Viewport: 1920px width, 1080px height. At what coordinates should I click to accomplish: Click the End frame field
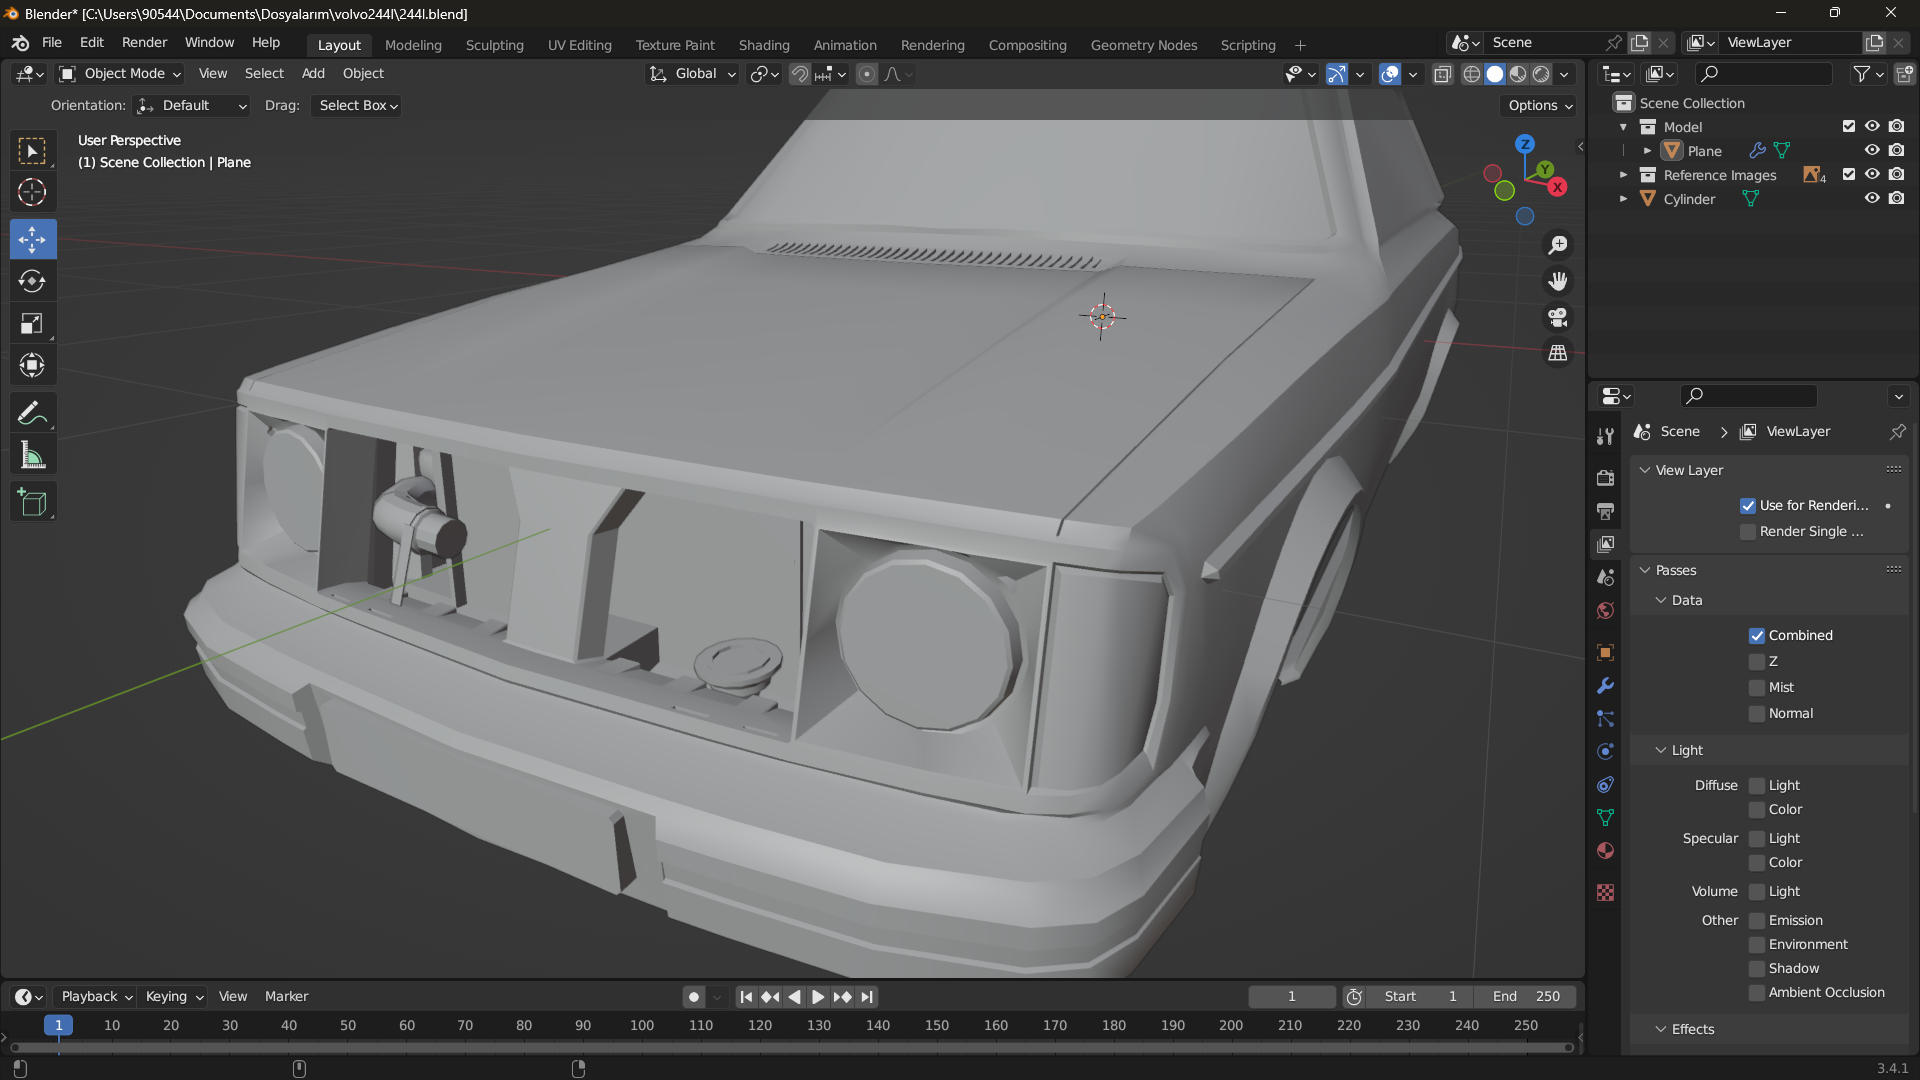1526,997
